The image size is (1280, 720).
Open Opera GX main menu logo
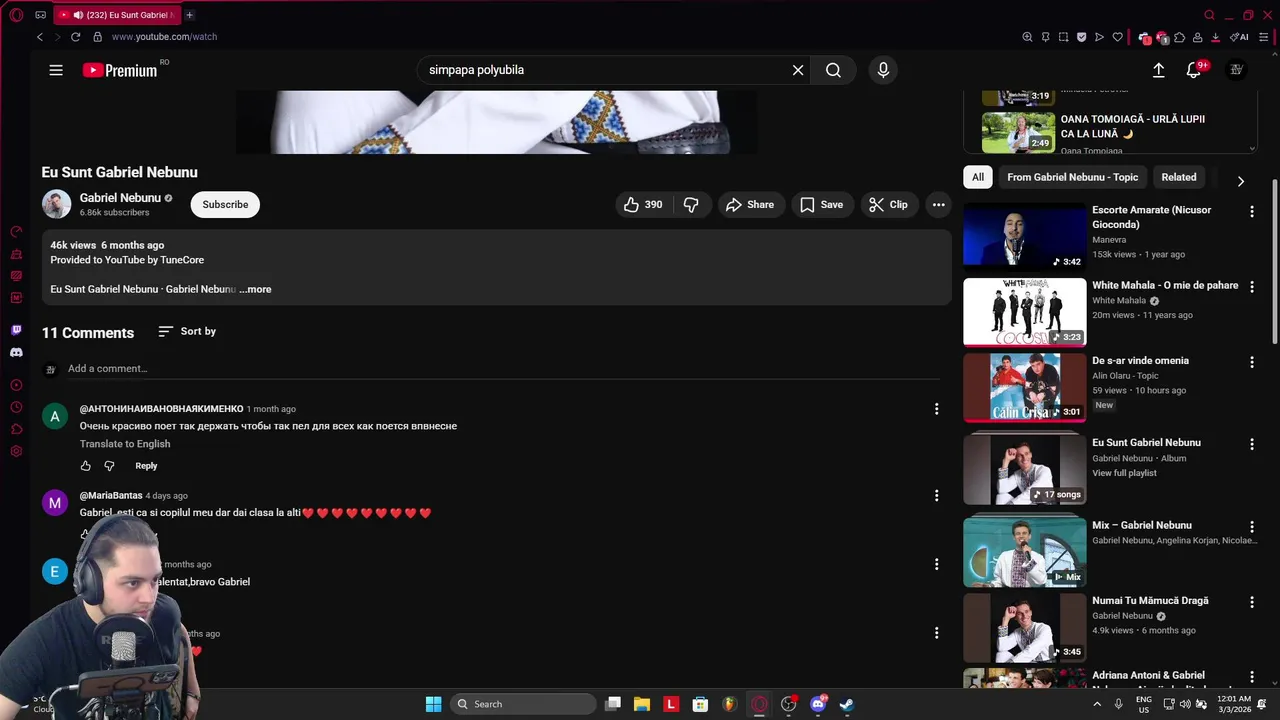pyautogui.click(x=16, y=15)
